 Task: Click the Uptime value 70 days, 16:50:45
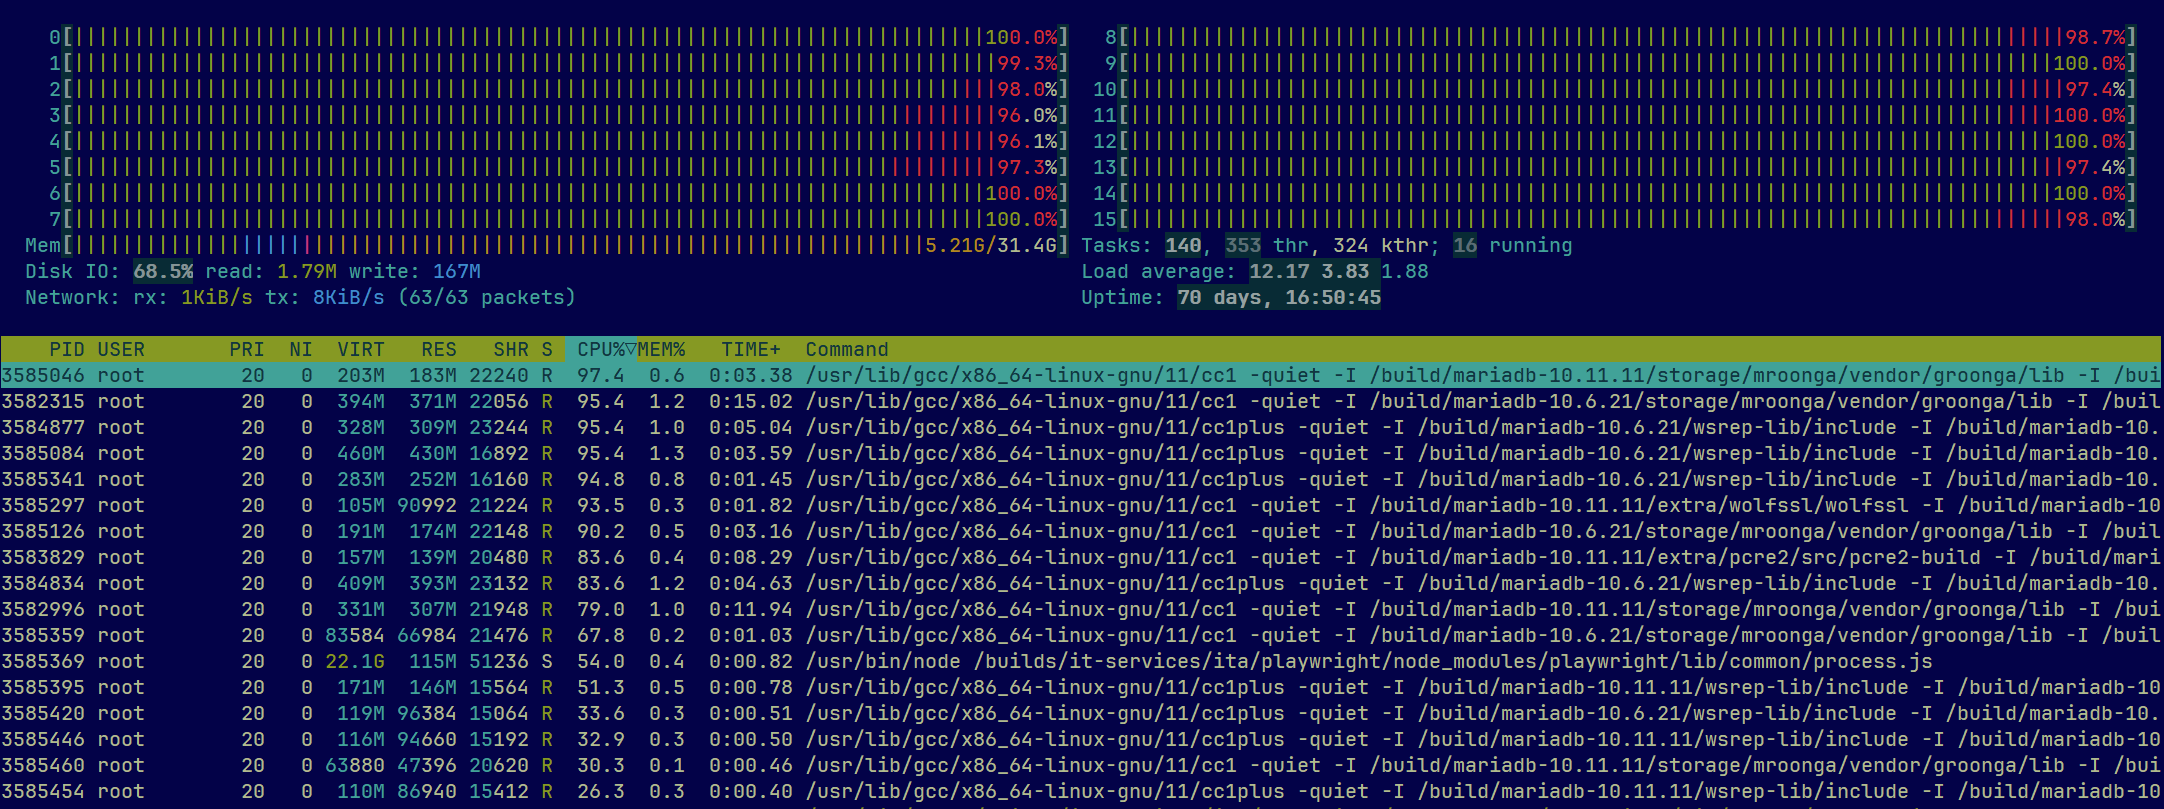1279,297
